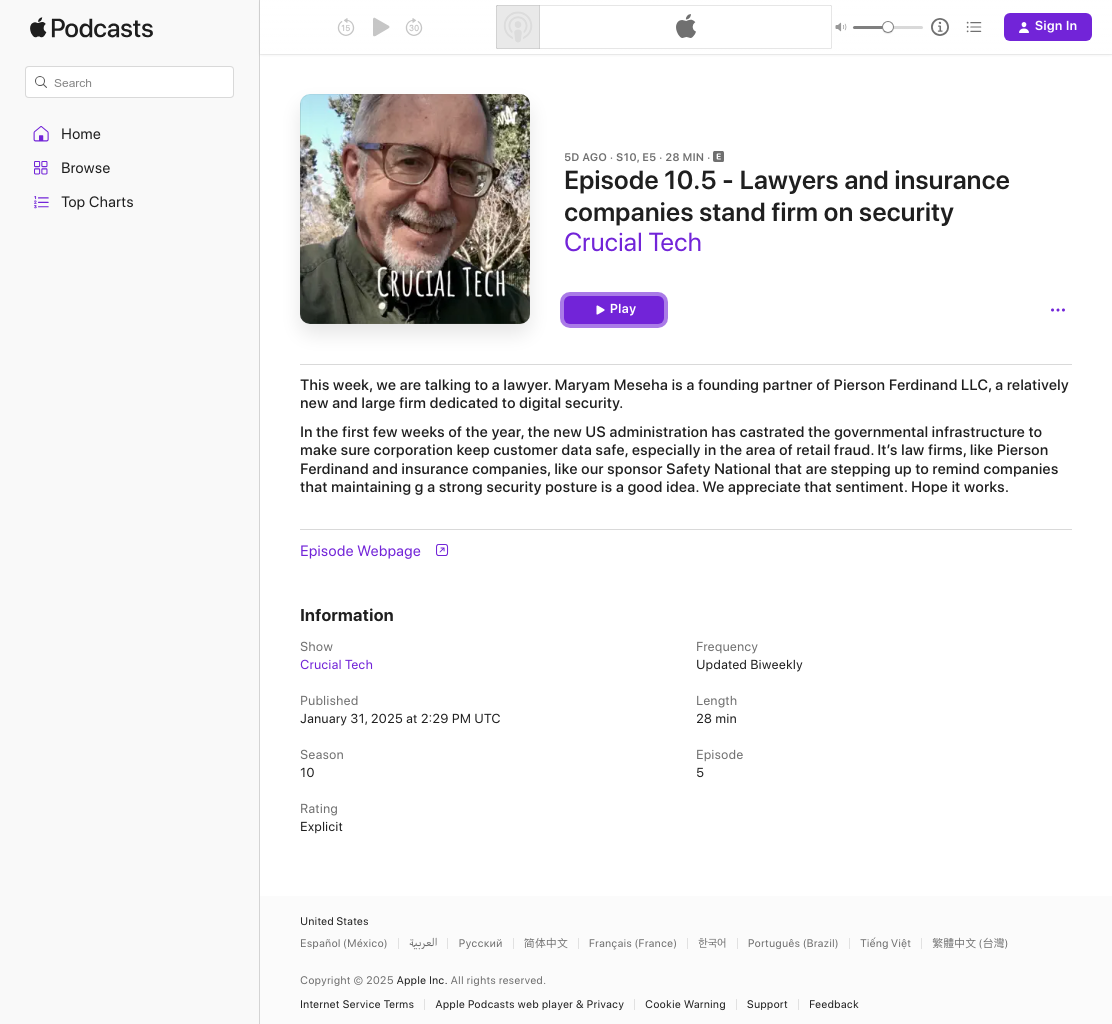Select the United States region link

[x=334, y=921]
